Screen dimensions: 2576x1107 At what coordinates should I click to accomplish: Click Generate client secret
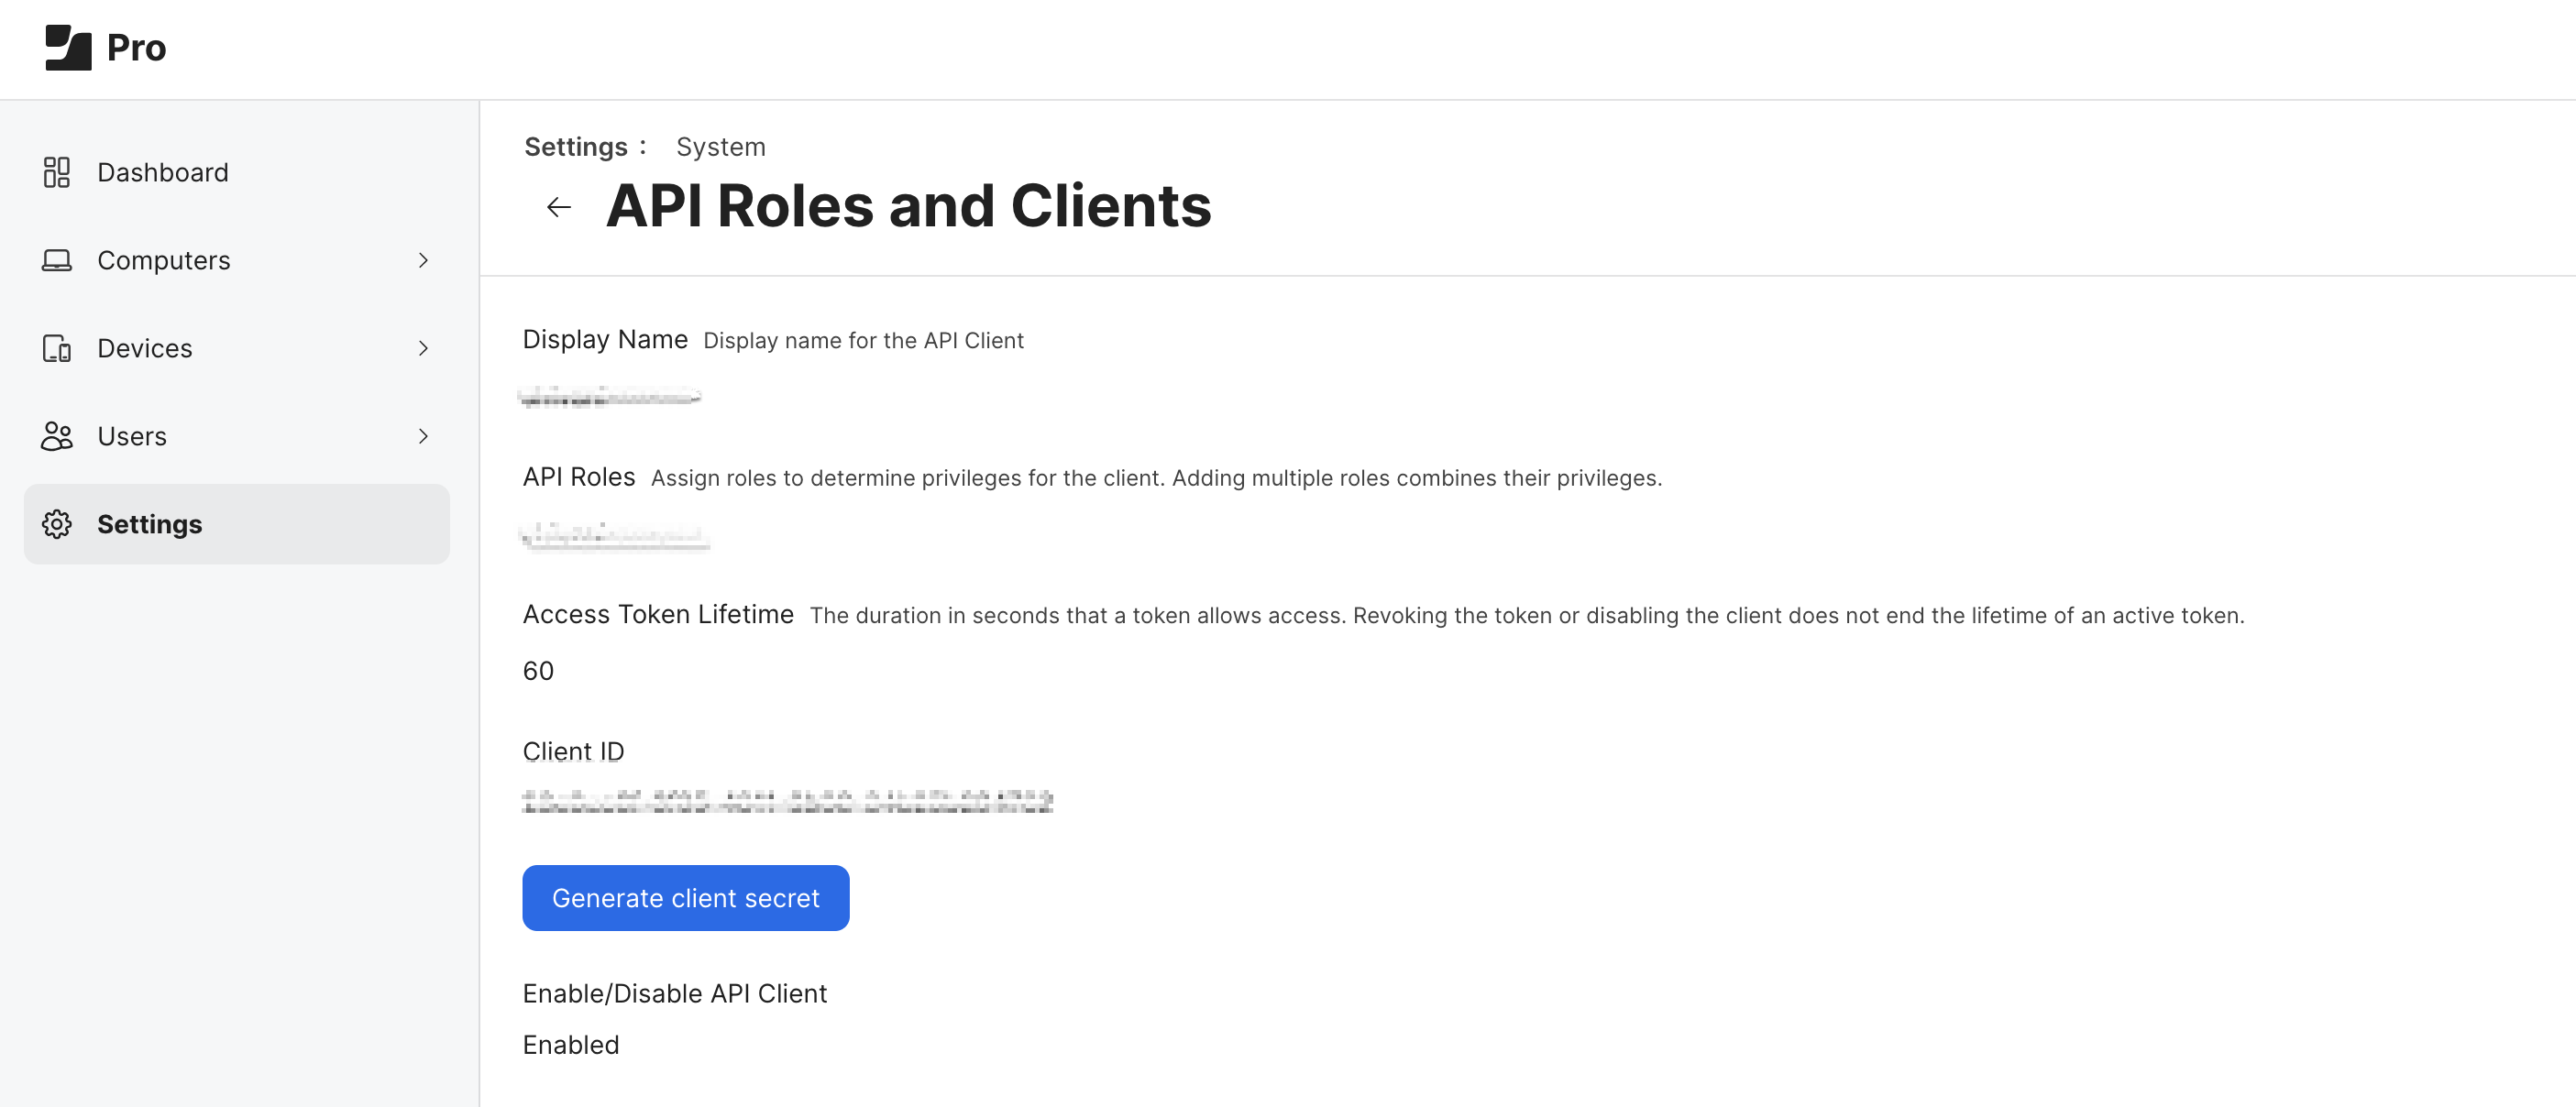pyautogui.click(x=685, y=897)
